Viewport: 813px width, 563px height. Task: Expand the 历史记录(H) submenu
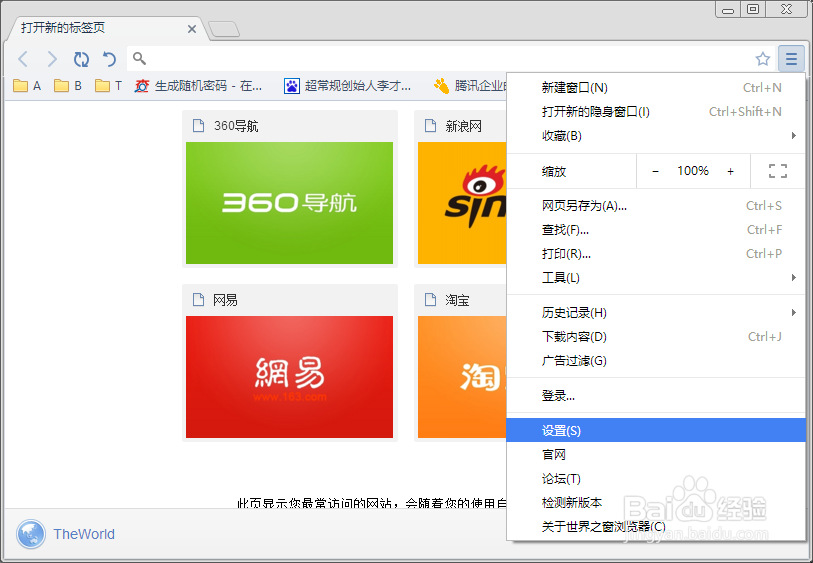click(x=656, y=313)
